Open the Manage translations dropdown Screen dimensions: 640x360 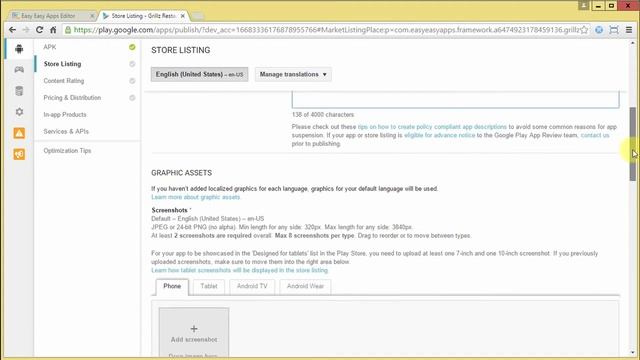tap(293, 74)
